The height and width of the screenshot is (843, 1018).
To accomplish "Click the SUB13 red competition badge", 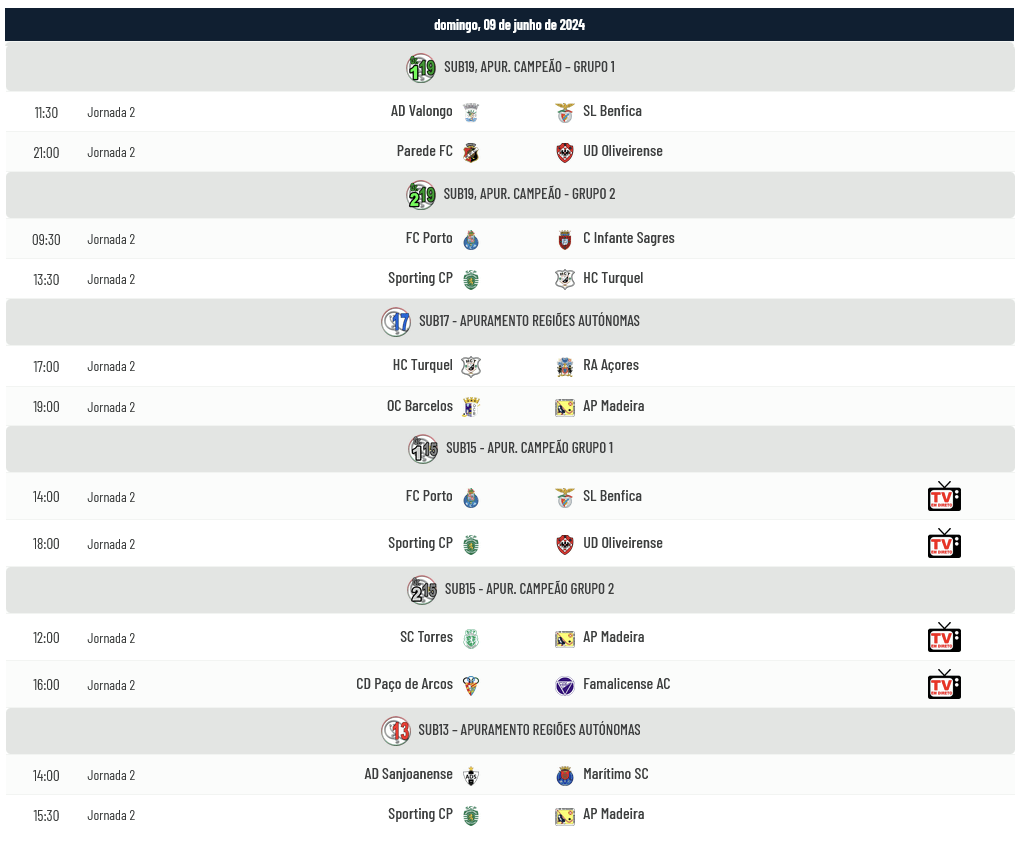I will [396, 731].
